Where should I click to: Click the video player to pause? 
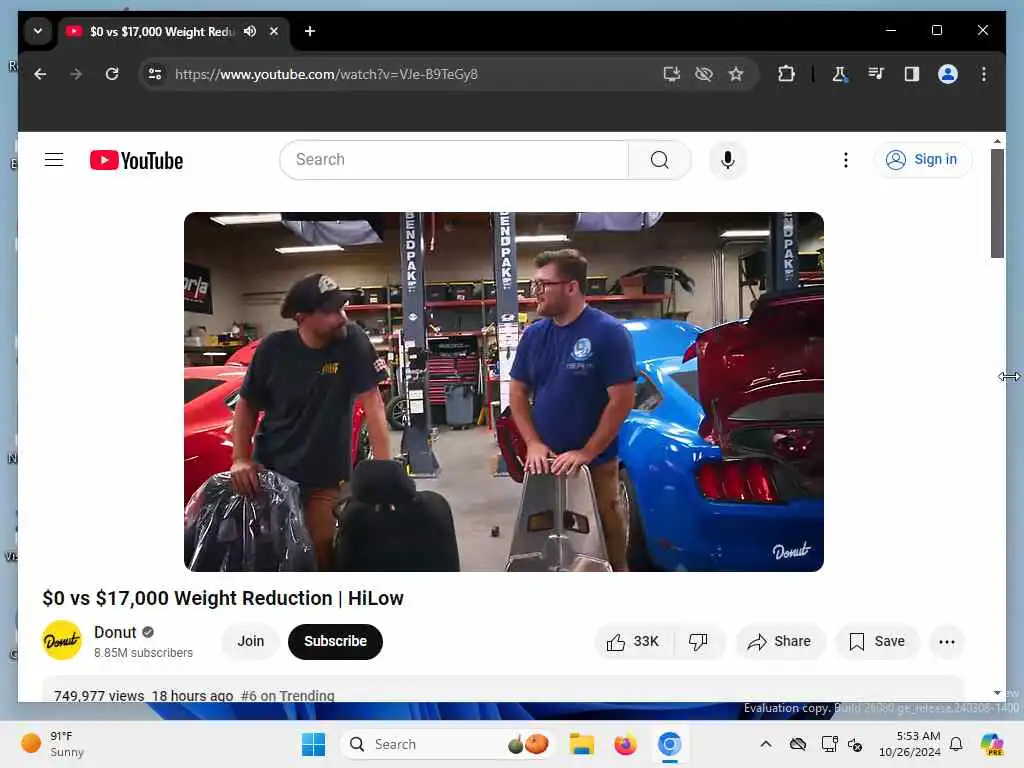click(x=504, y=392)
